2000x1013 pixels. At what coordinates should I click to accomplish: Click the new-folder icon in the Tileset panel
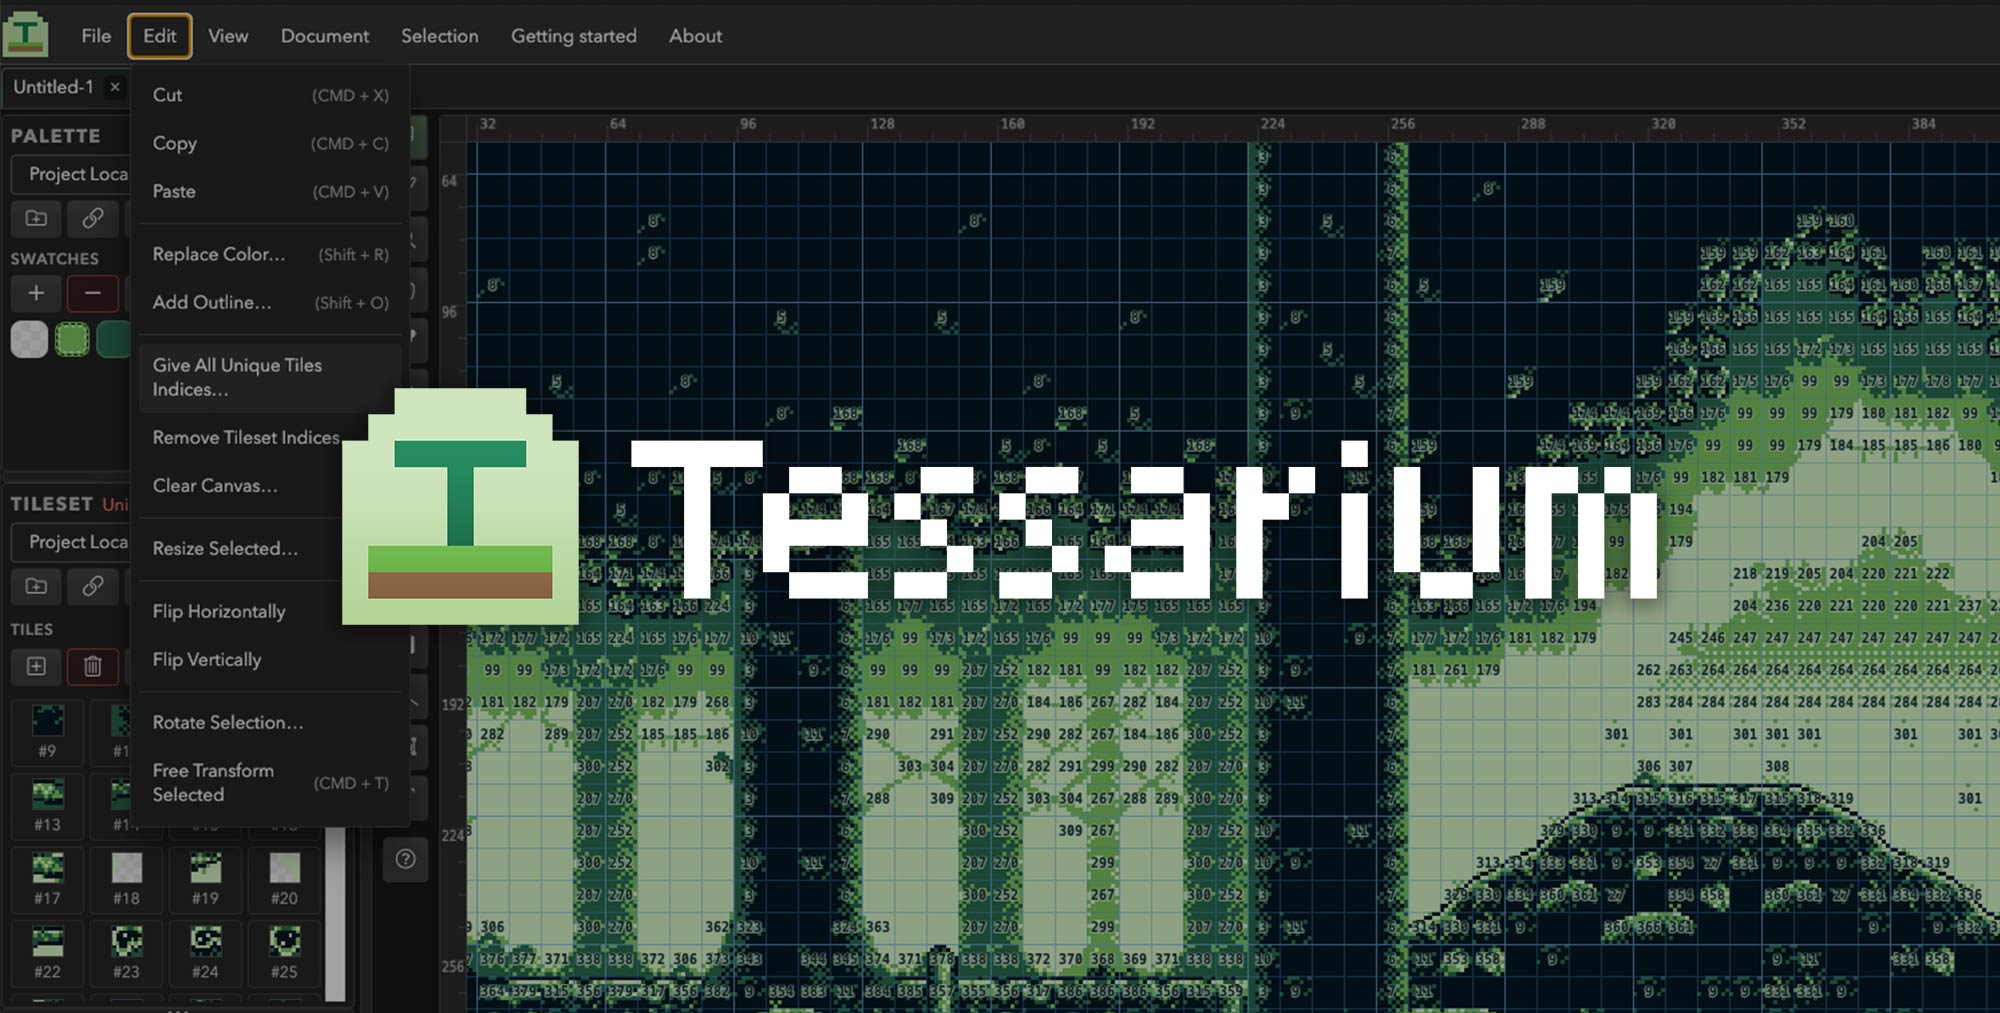pos(36,587)
